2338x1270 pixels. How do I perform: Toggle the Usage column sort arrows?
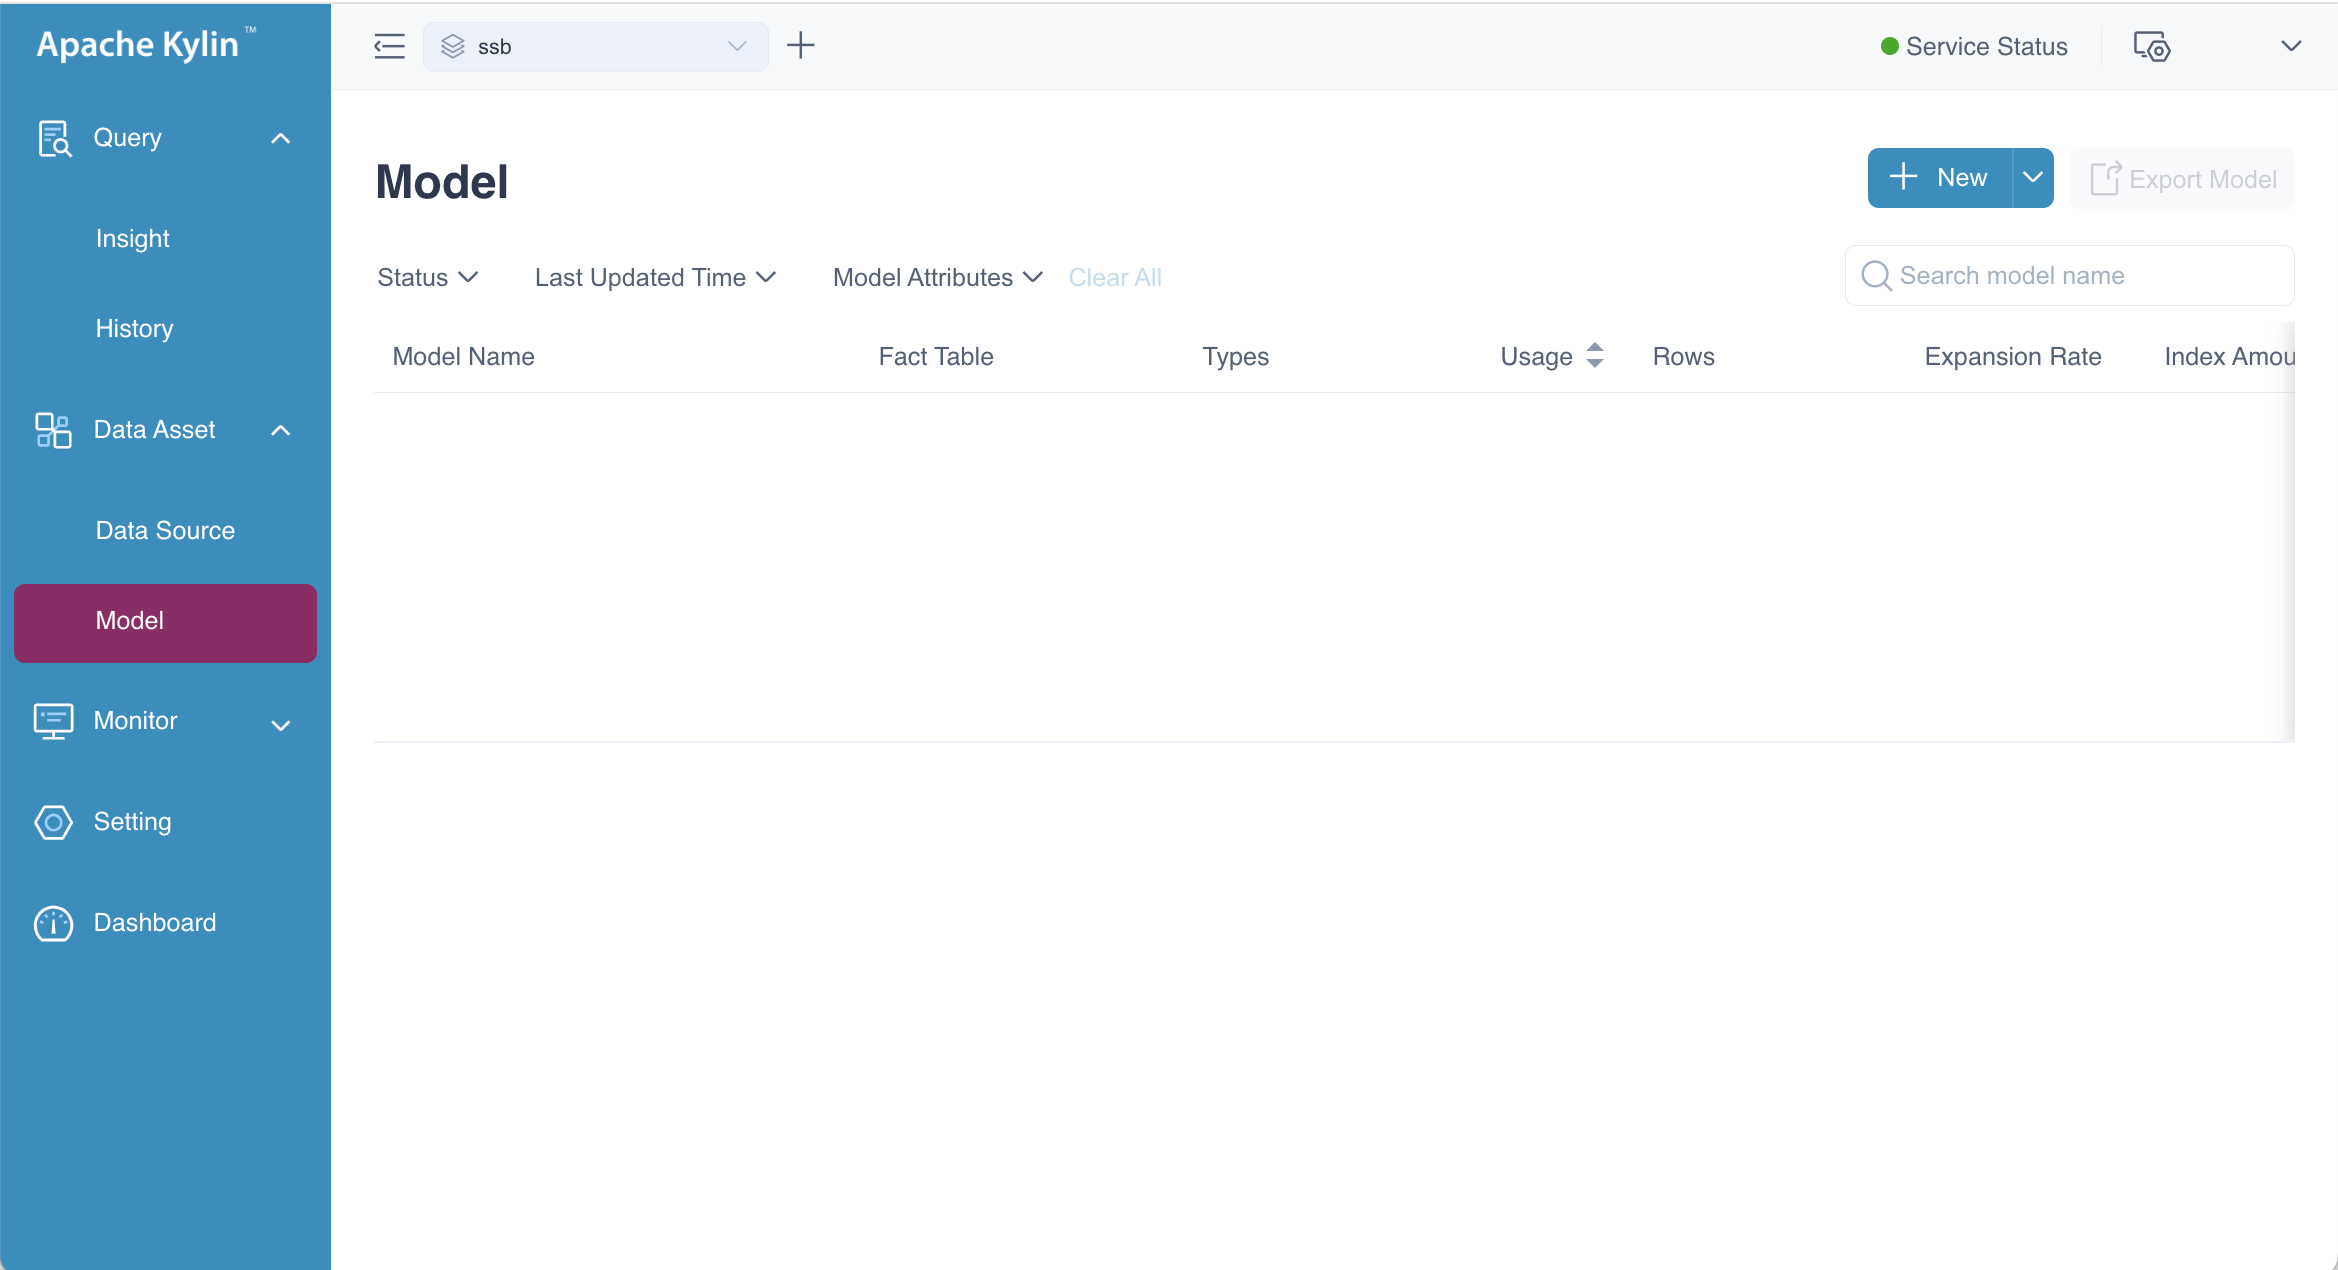coord(1595,356)
